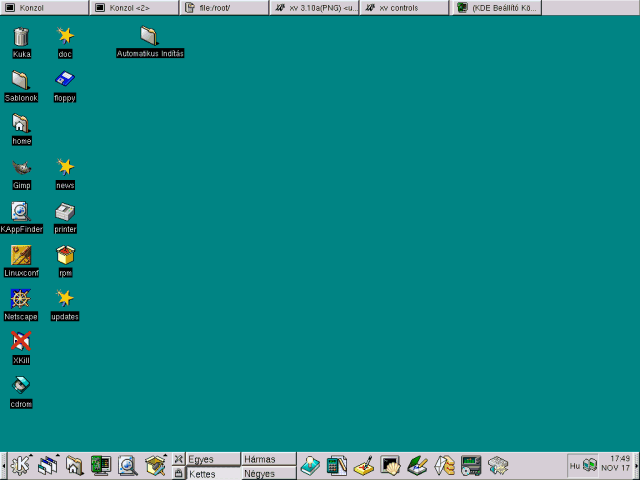Switch to xv controls taskbar window
640x480 pixels.
(404, 8)
